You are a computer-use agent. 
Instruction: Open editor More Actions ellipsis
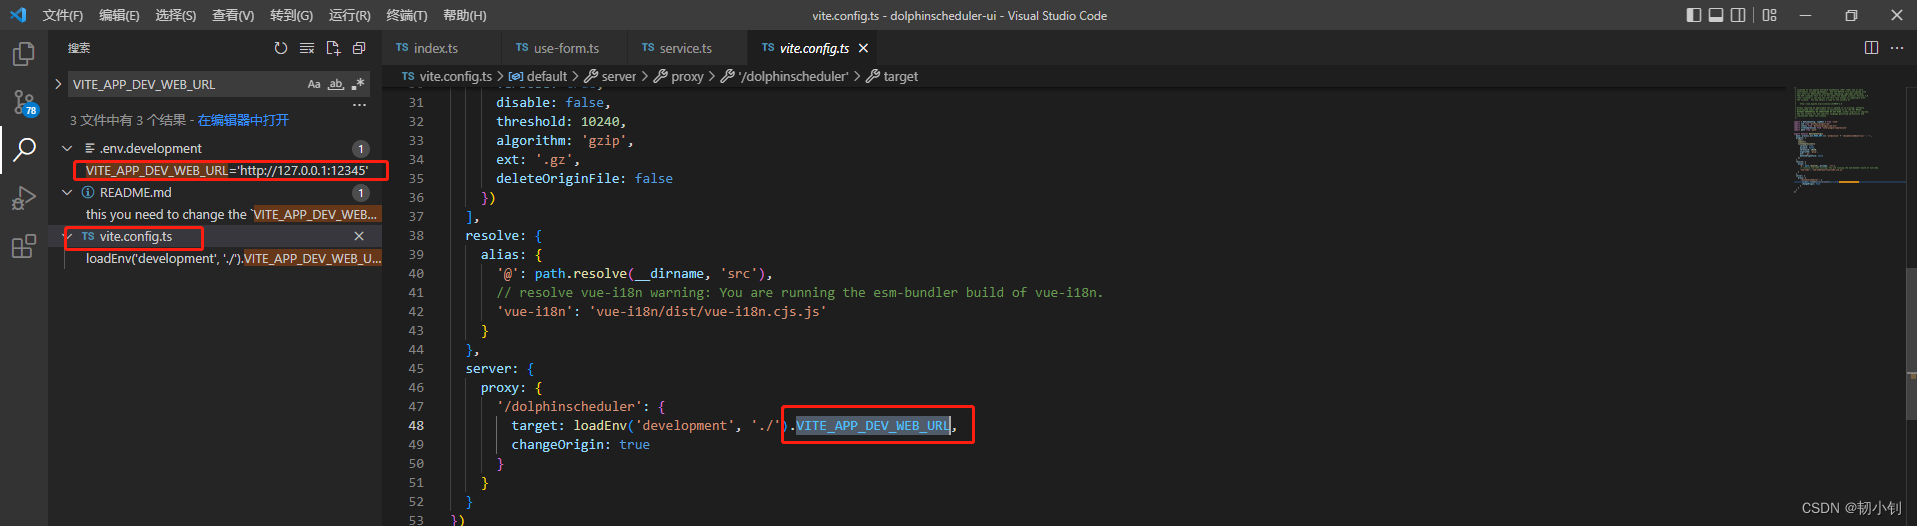point(1897,48)
